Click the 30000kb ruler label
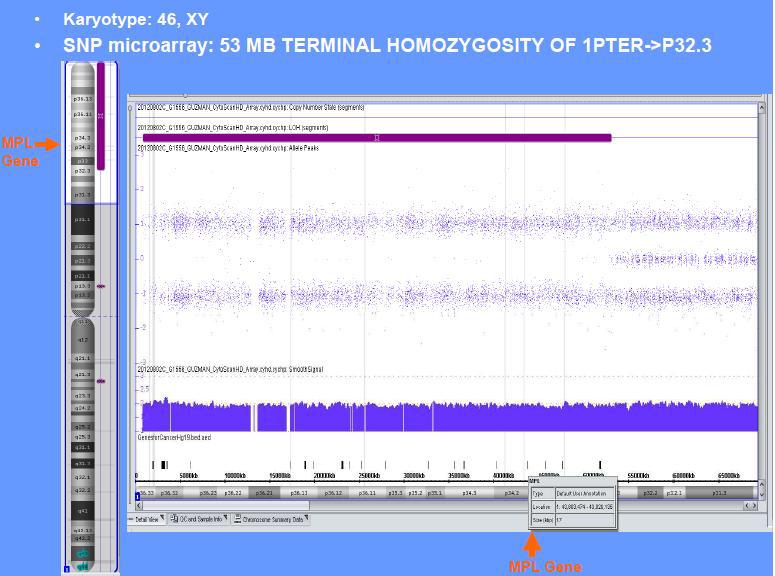Image resolution: width=775 pixels, height=576 pixels. 414,476
